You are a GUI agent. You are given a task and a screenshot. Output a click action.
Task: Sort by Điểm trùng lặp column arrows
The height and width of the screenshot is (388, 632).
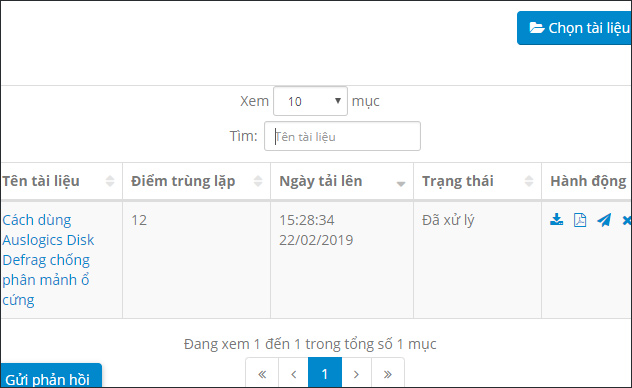click(x=258, y=181)
